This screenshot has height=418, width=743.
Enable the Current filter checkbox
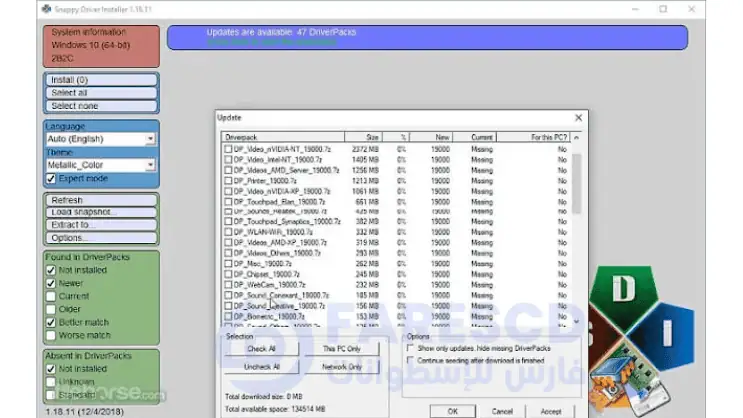pos(51,296)
